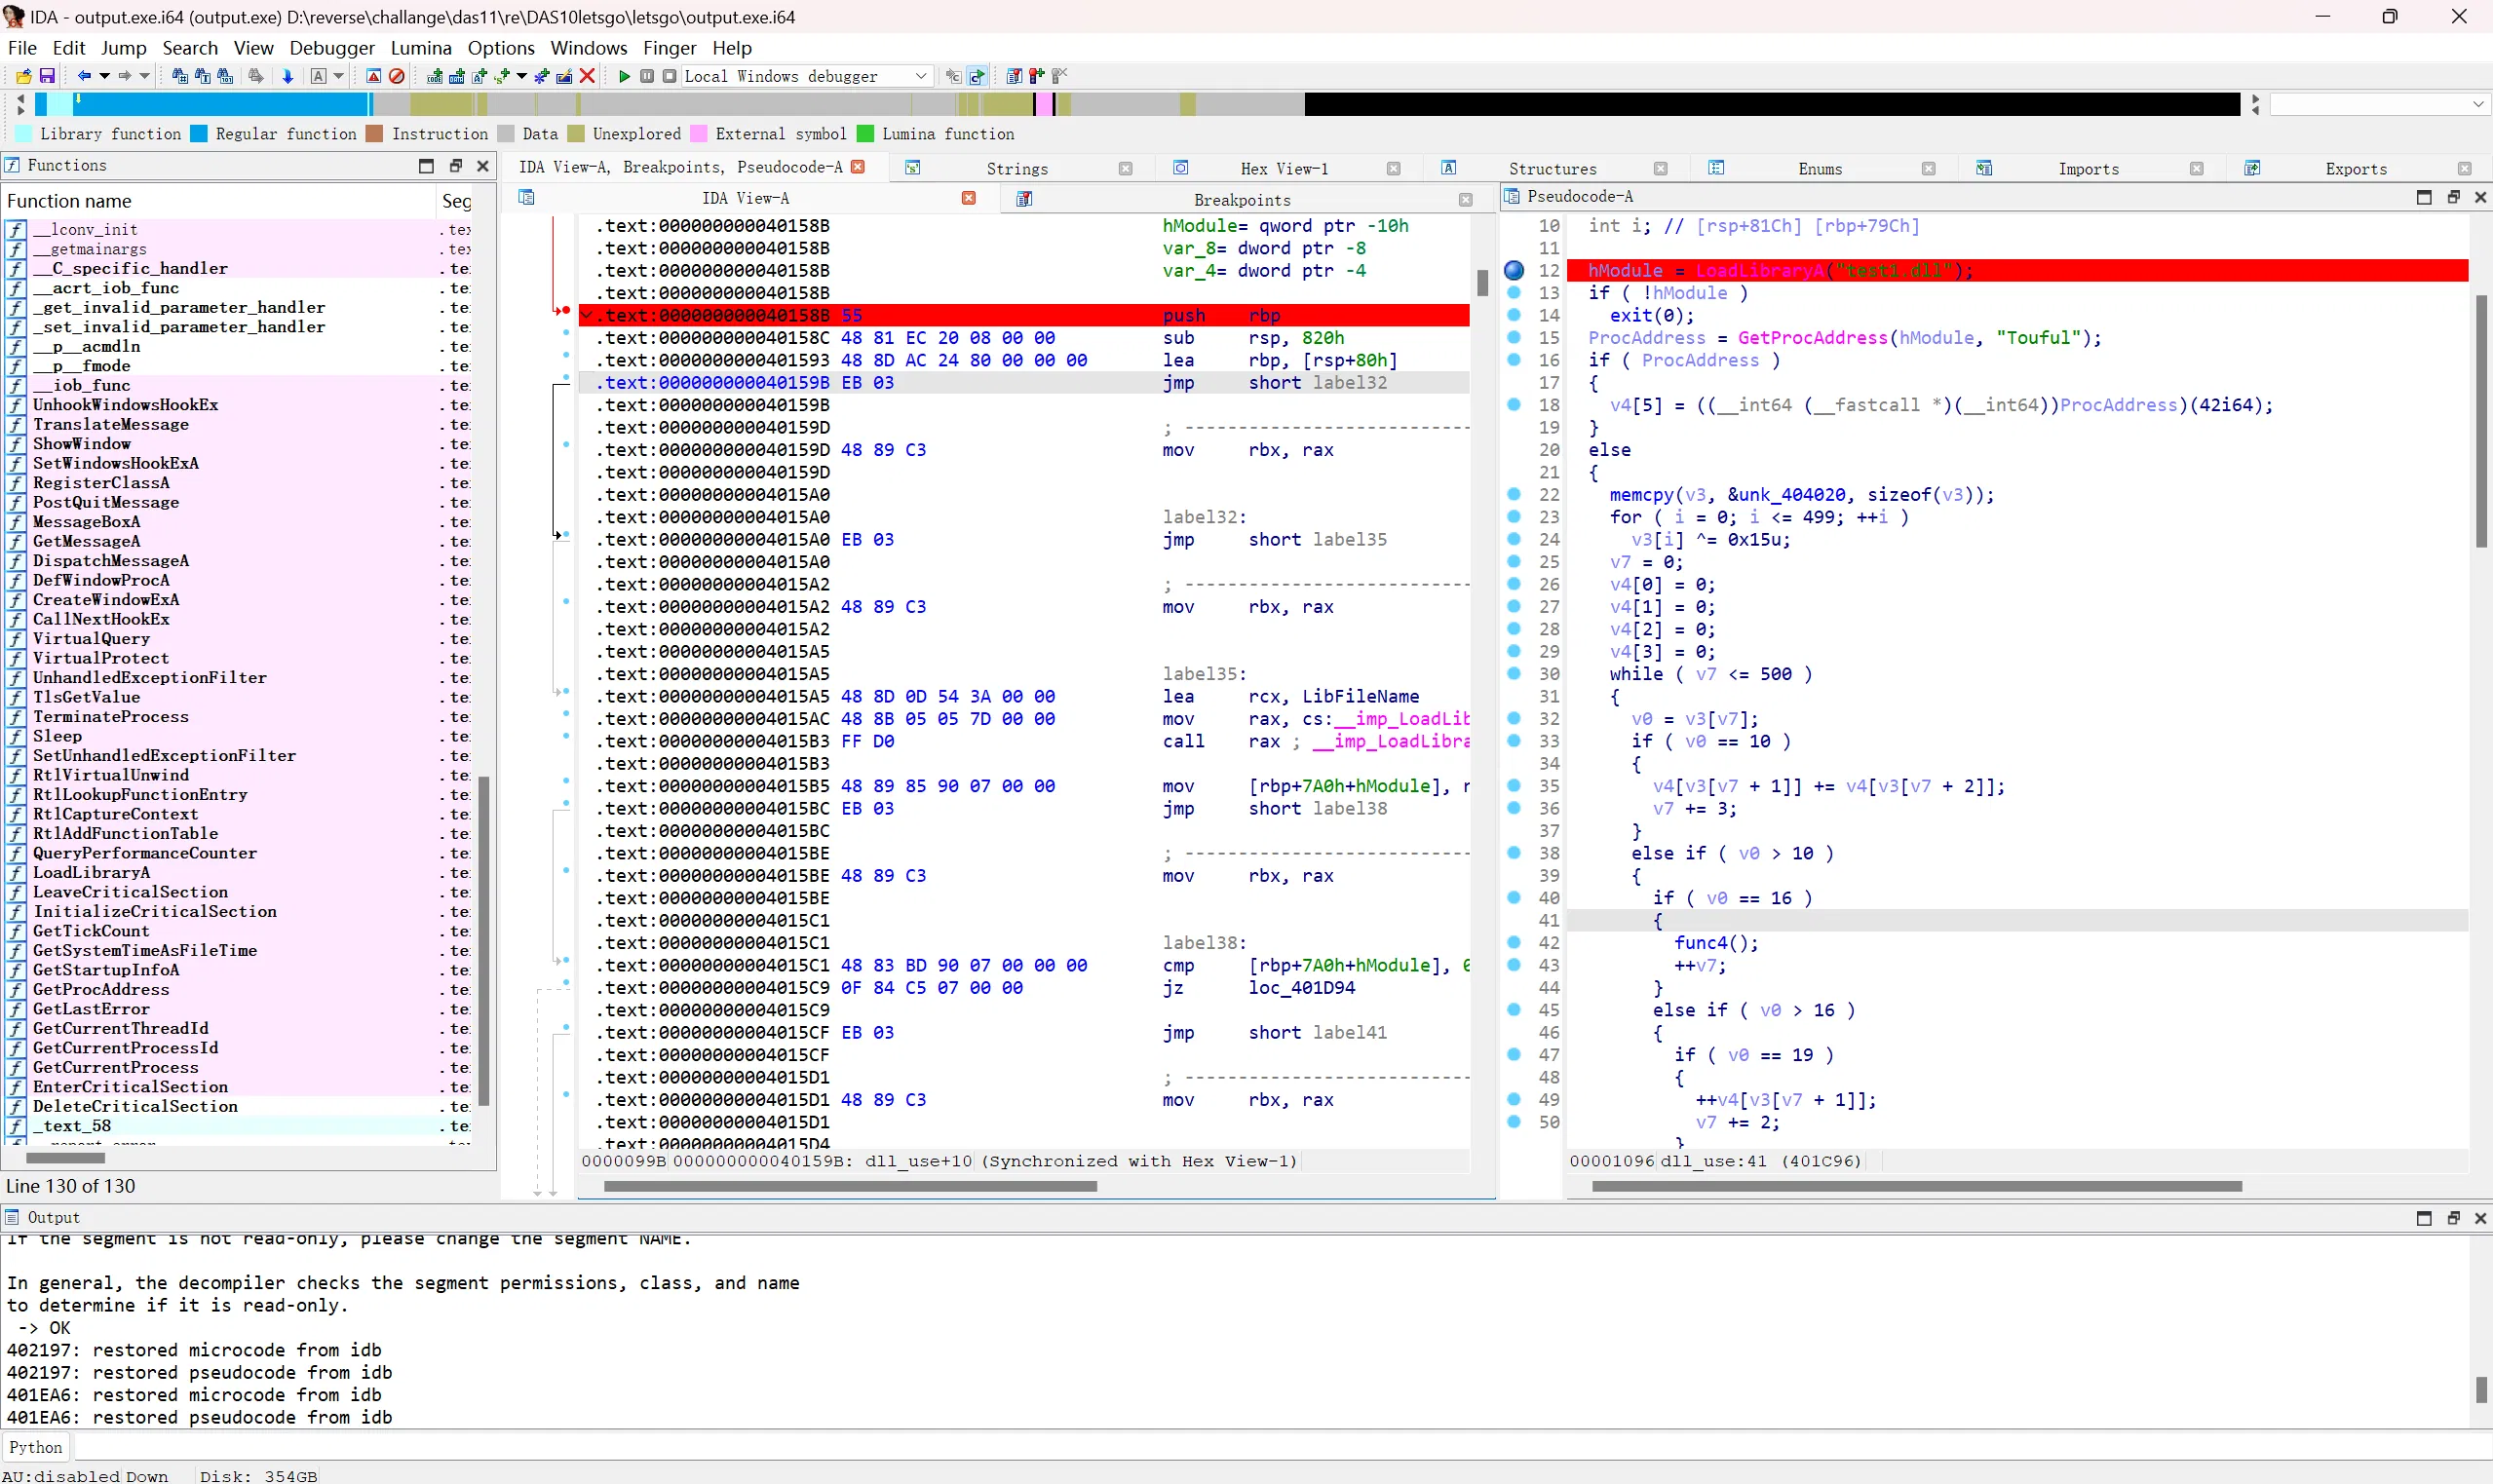This screenshot has width=2493, height=1484.
Task: Open the dropdown next to the green-plus s icon
Action: point(522,76)
